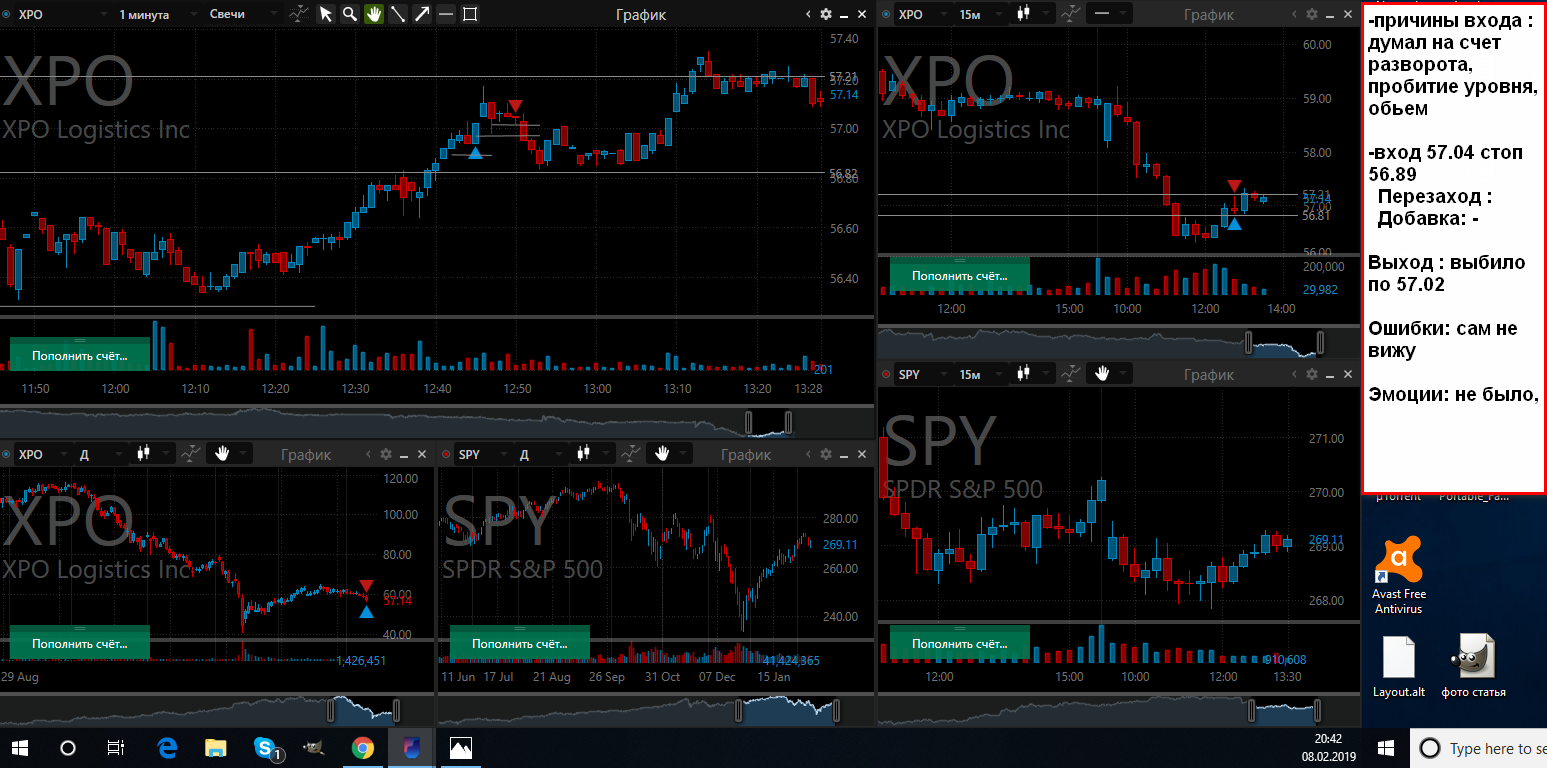Screen dimensions: 1547x768
Task: Open line tool dropdown in 15m XPO chart
Action: pyautogui.click(x=1110, y=14)
